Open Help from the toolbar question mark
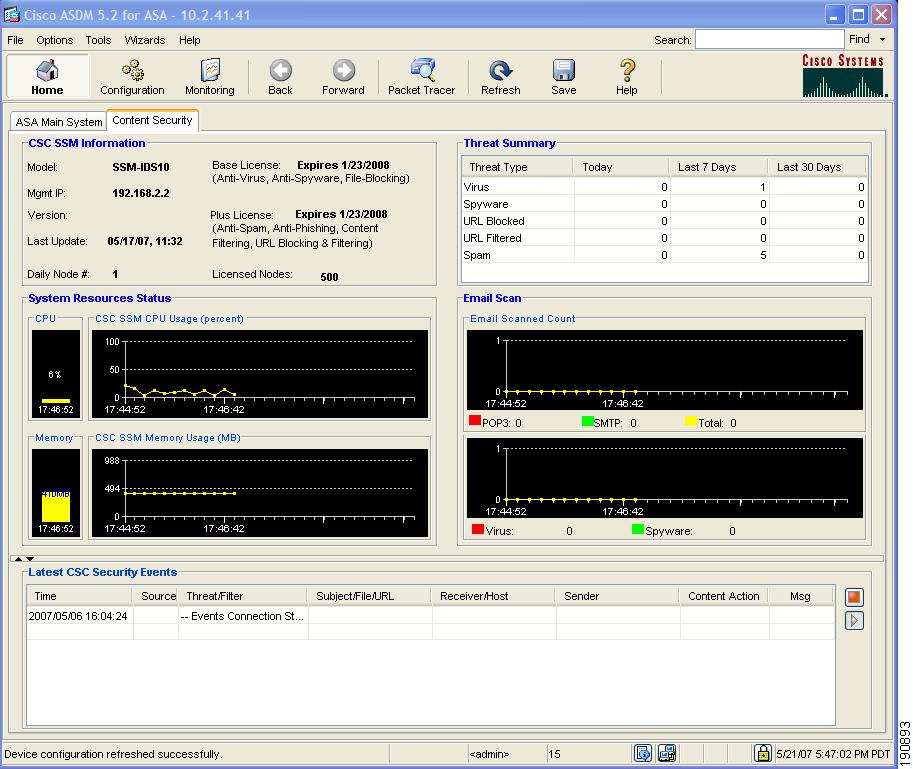The width and height of the screenshot is (913, 769). (x=627, y=76)
